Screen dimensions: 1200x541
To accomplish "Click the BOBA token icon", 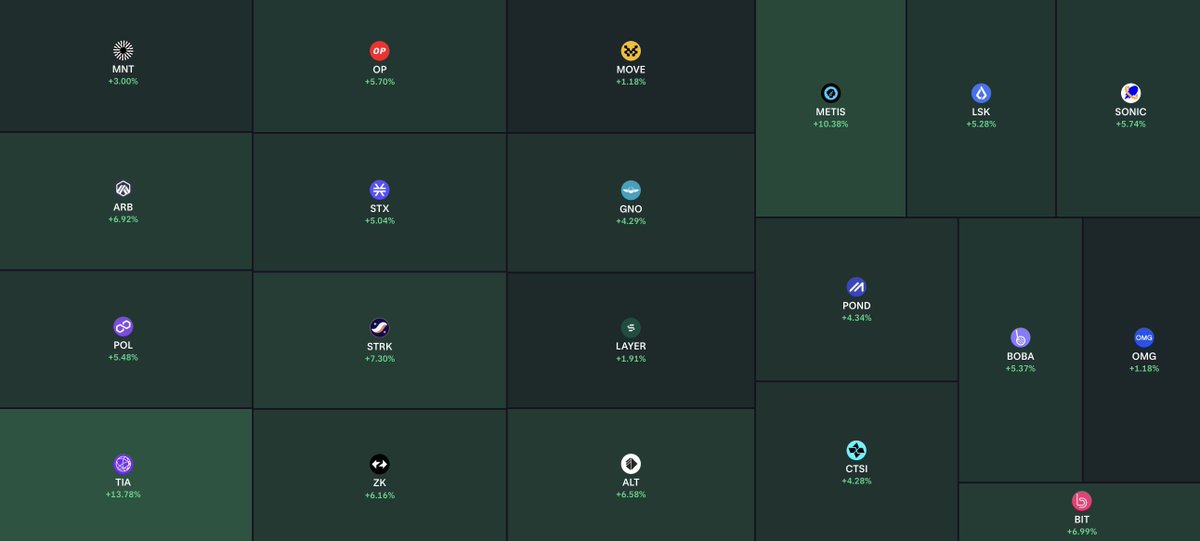I will [1020, 338].
